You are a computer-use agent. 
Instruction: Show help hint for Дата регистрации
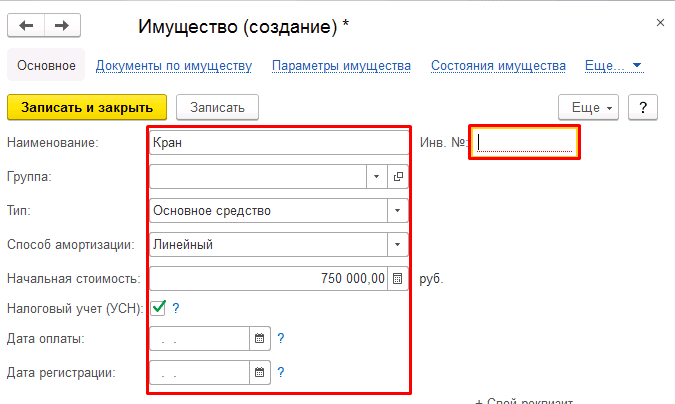tap(281, 373)
